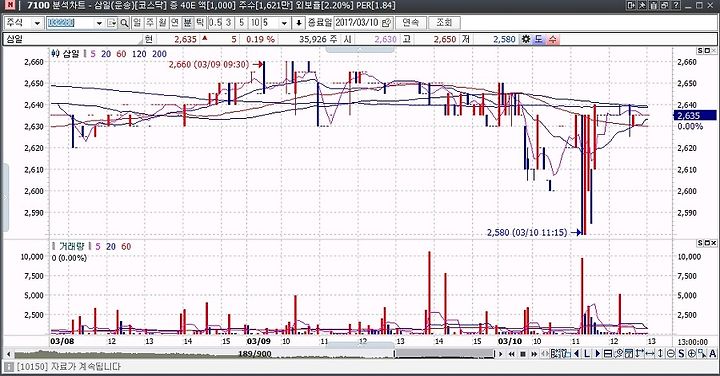Click the 조회 query button
Screen dimensions: 720x376
[x=444, y=22]
